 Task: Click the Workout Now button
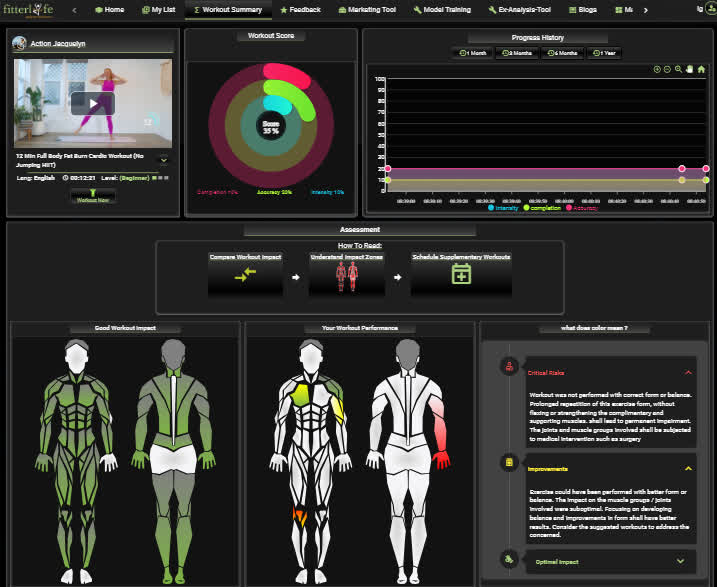[x=93, y=196]
